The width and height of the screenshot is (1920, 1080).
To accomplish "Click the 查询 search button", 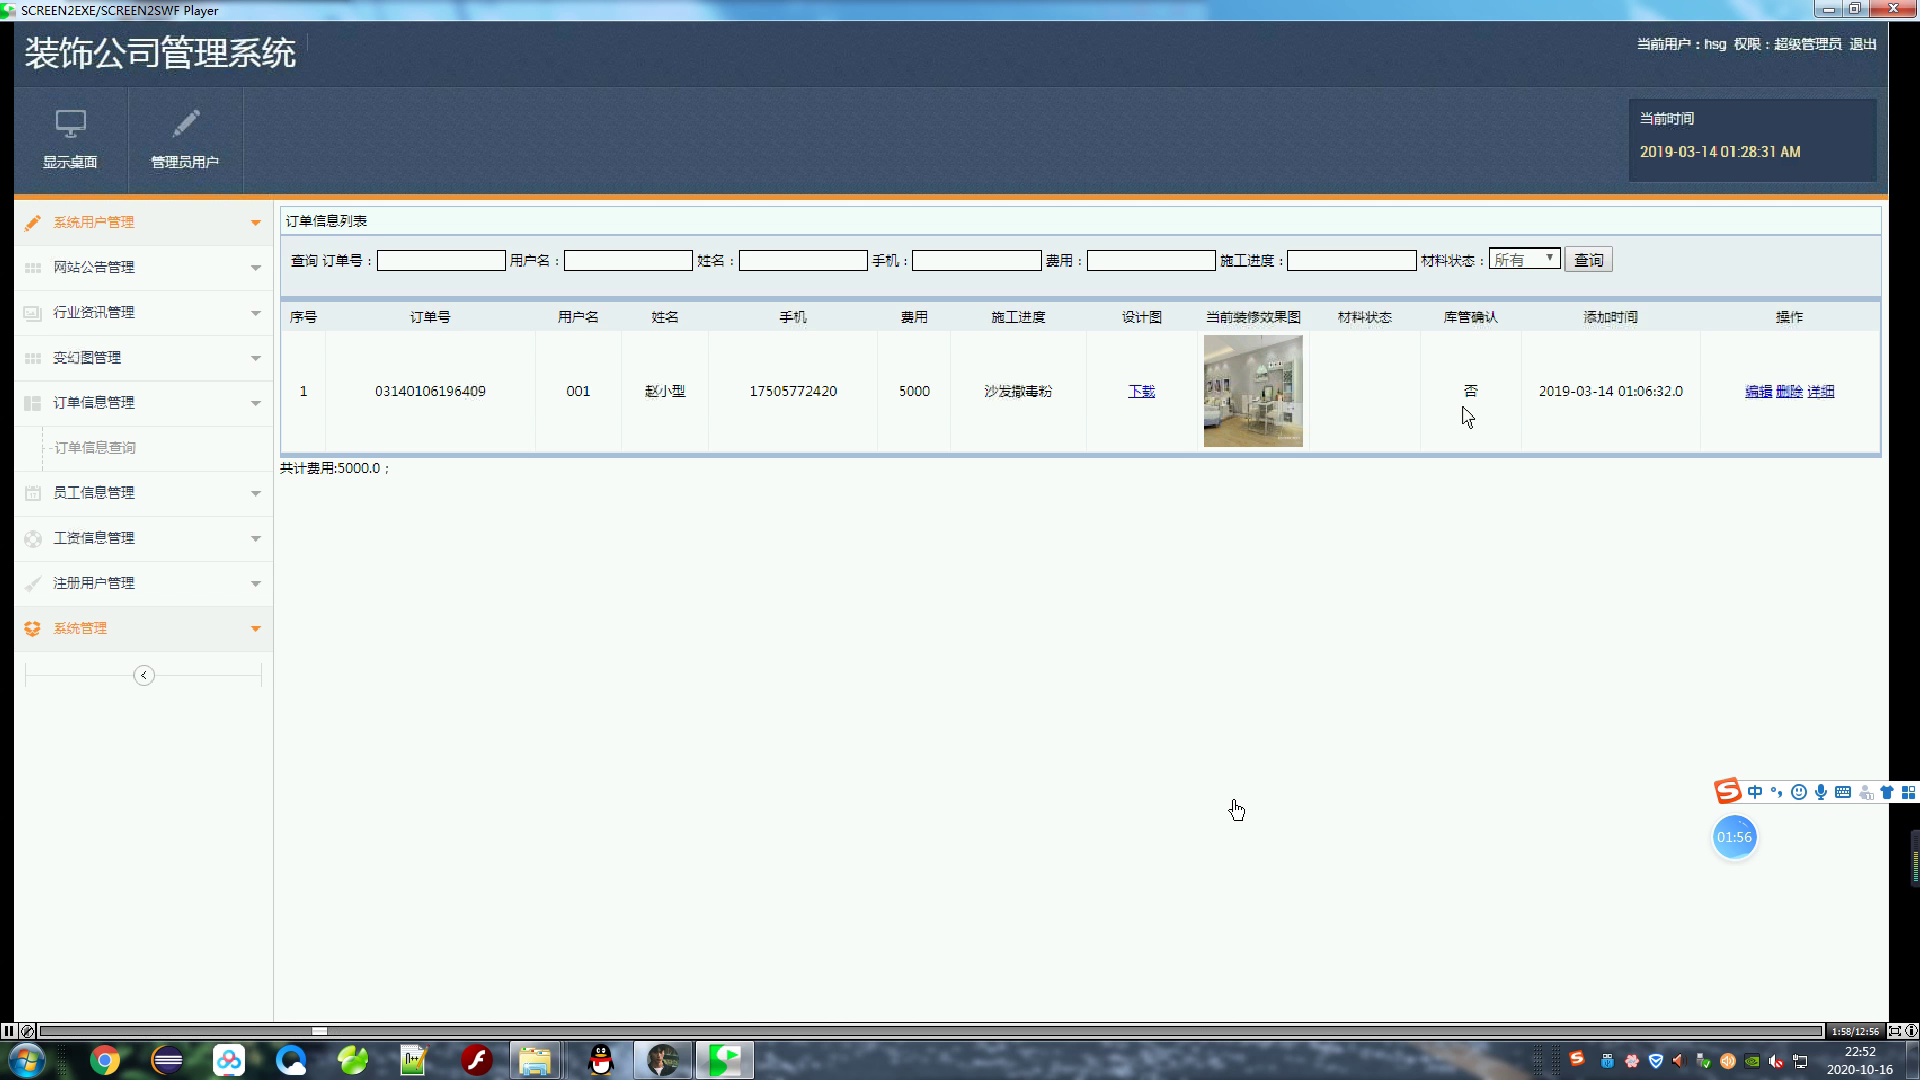I will coord(1588,260).
